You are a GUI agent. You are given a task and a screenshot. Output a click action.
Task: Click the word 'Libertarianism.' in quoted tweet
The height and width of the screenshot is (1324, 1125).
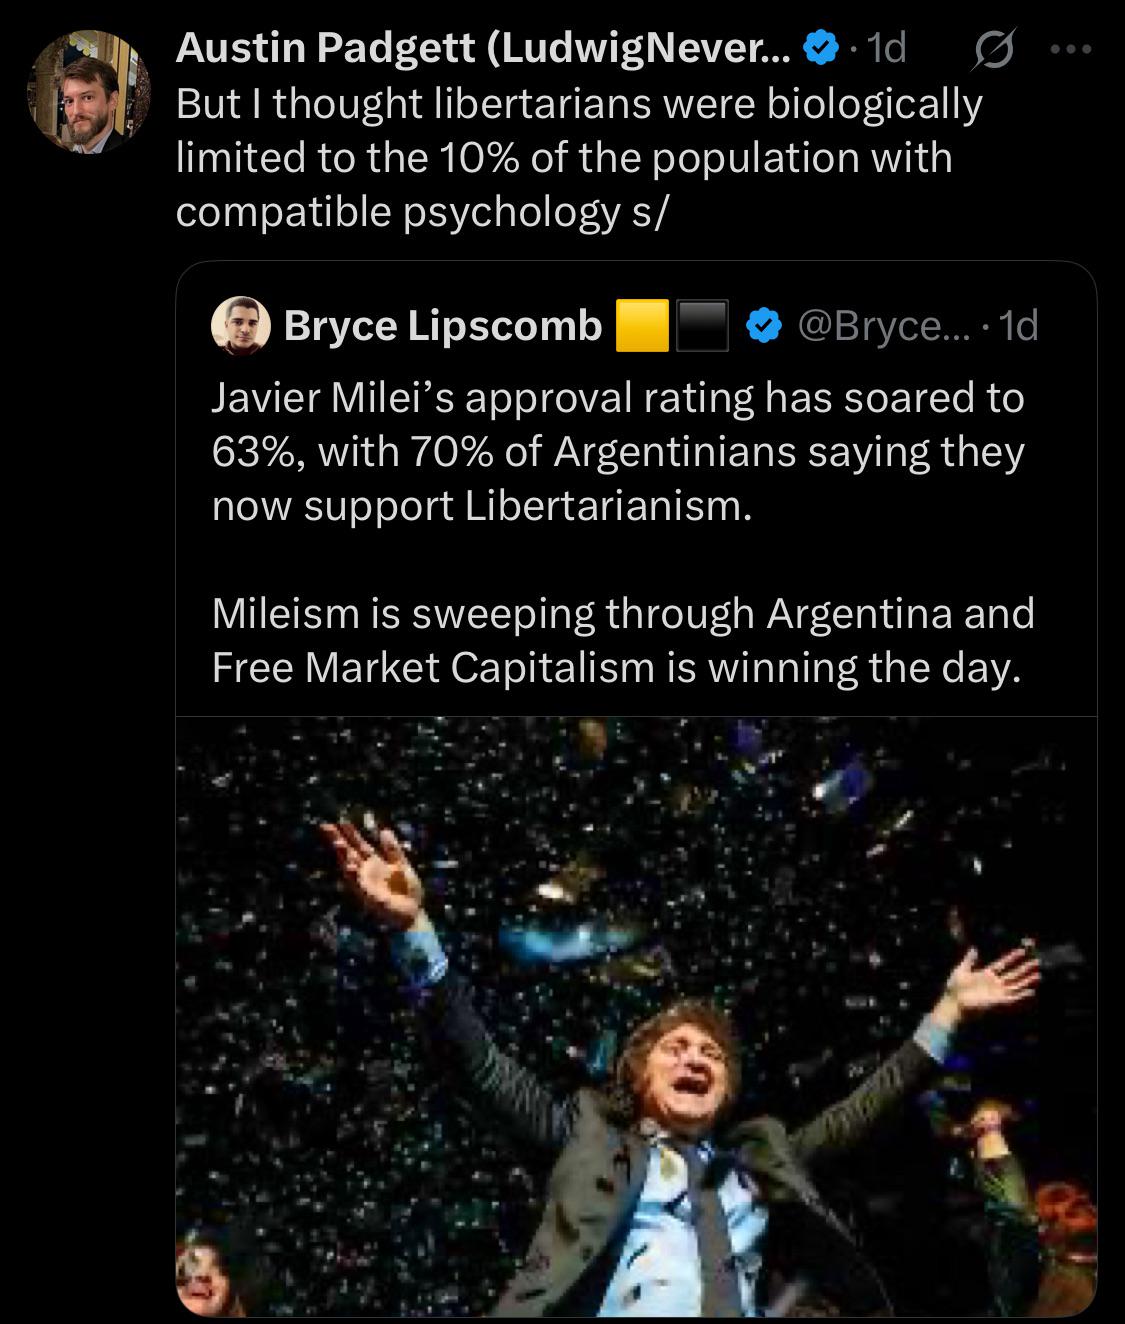(x=608, y=506)
